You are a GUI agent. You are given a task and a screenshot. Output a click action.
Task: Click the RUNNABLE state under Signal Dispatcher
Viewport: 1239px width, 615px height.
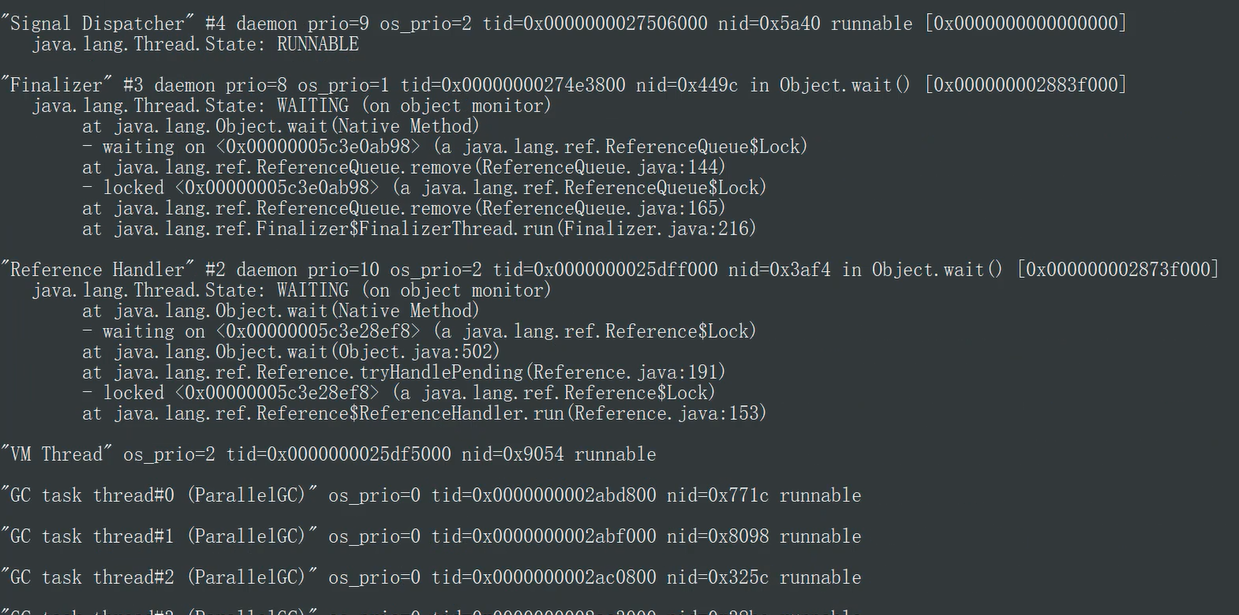click(317, 44)
